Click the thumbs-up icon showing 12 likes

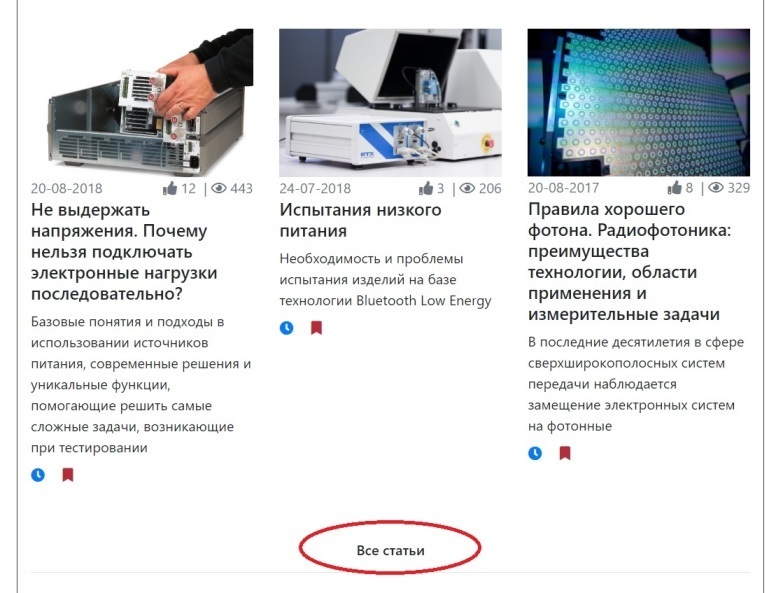pos(170,188)
